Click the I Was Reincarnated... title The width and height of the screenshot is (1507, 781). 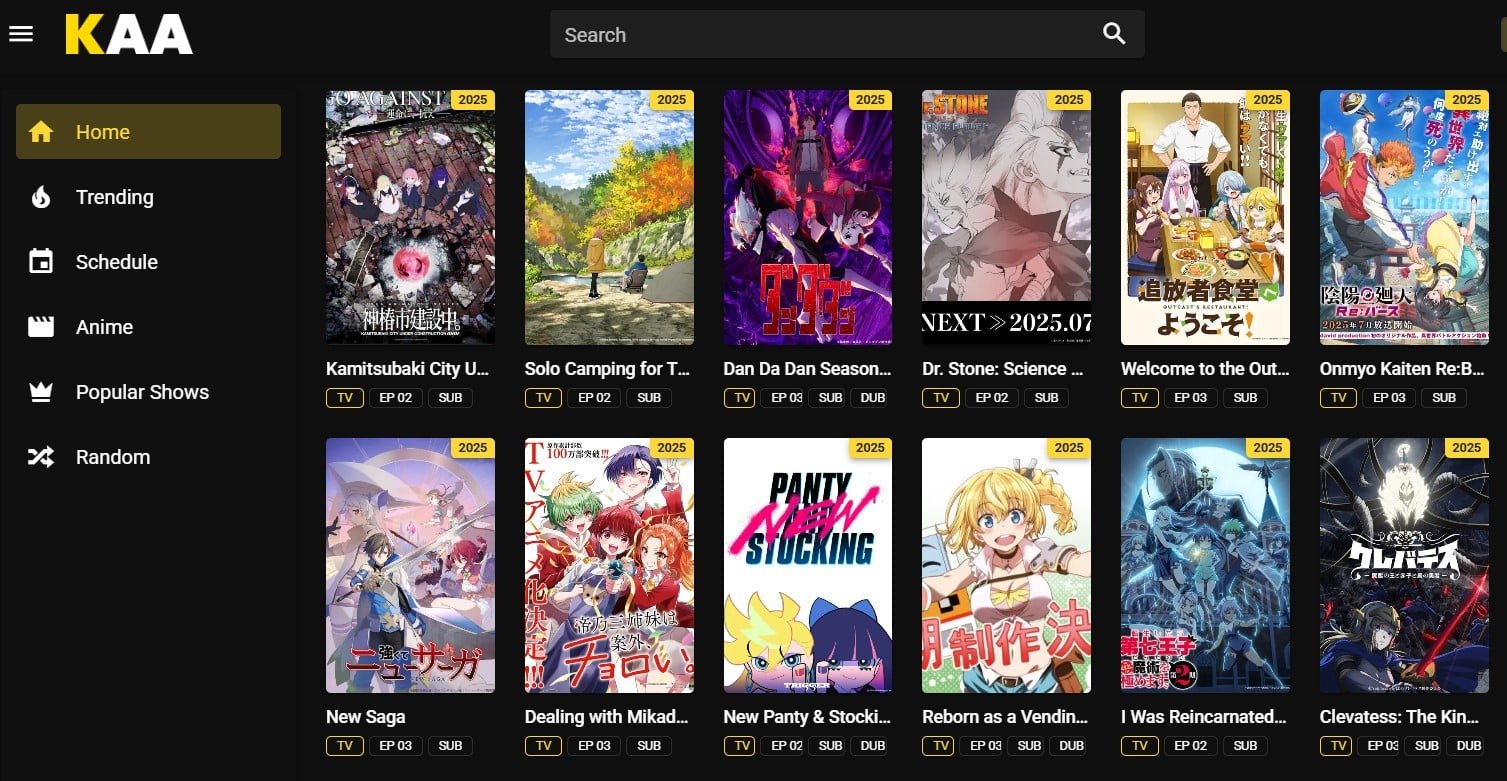click(1204, 717)
